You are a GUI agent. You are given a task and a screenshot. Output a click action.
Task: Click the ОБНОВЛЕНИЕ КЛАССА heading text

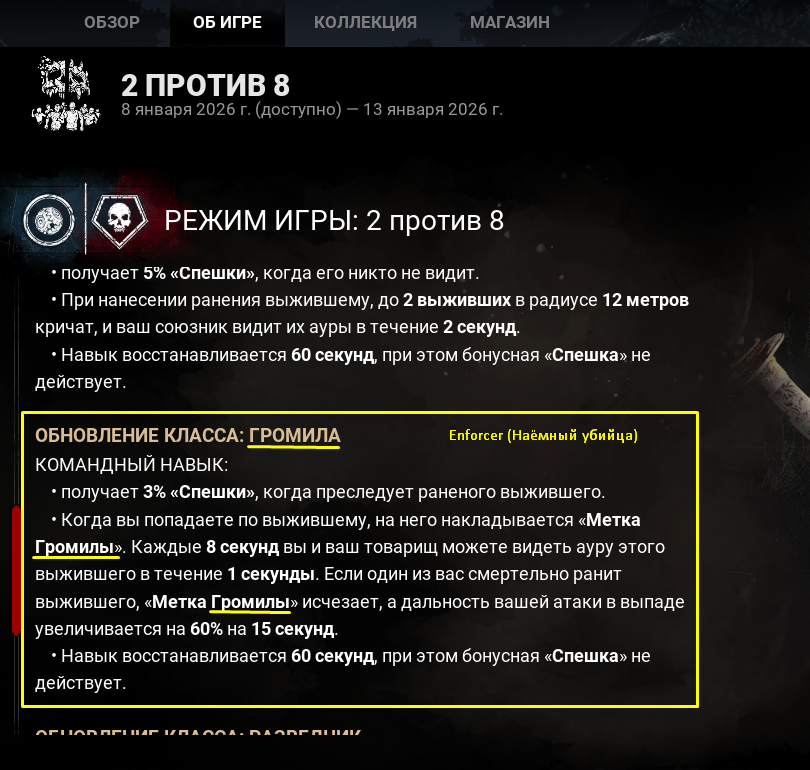tap(139, 435)
